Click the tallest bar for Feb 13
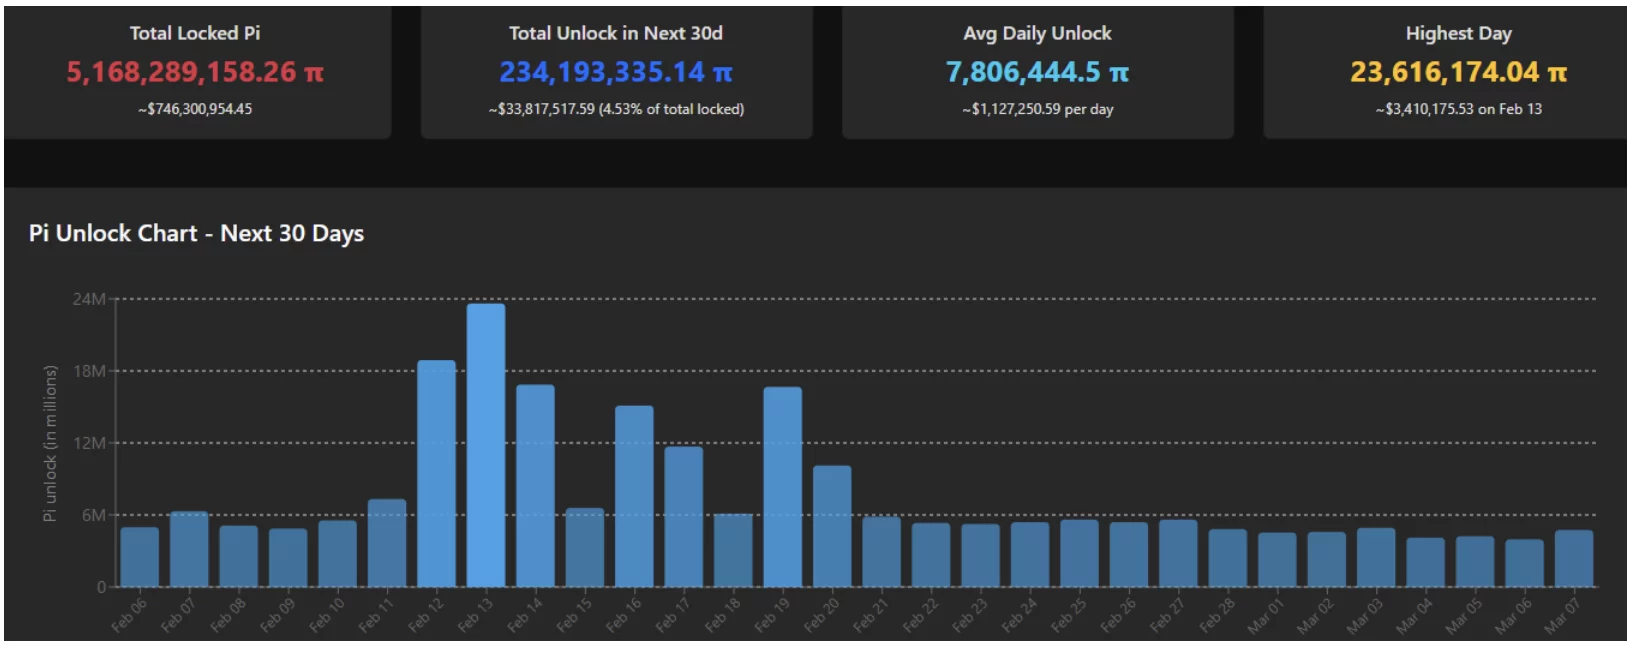 coord(486,445)
